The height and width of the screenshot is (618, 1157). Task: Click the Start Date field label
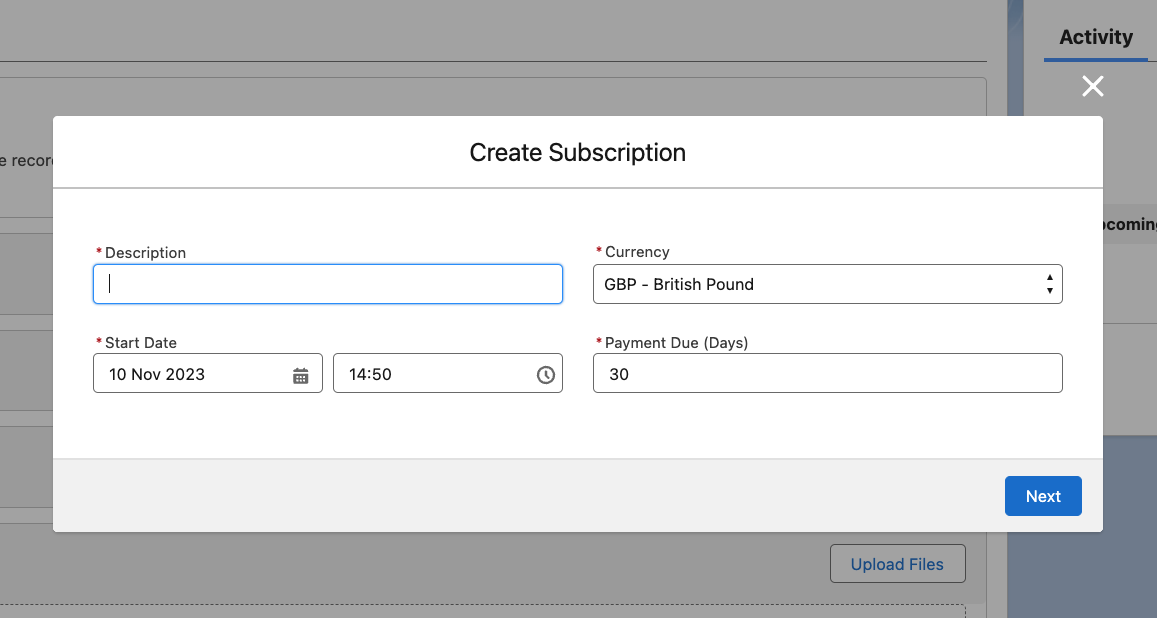pyautogui.click(x=140, y=343)
